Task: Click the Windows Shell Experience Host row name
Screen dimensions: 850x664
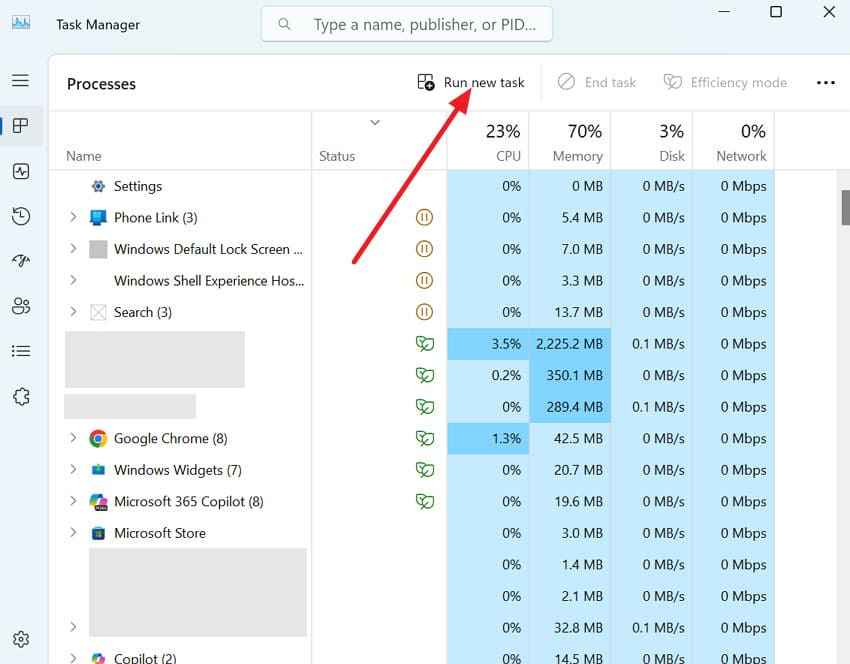Action: tap(209, 281)
